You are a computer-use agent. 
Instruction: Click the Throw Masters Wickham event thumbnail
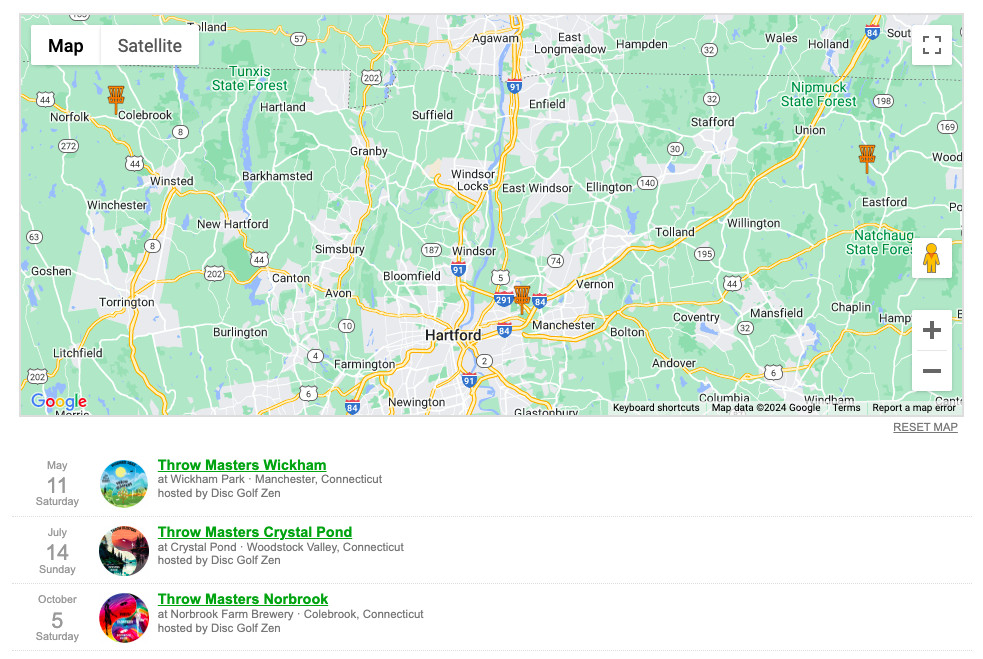[x=124, y=483]
